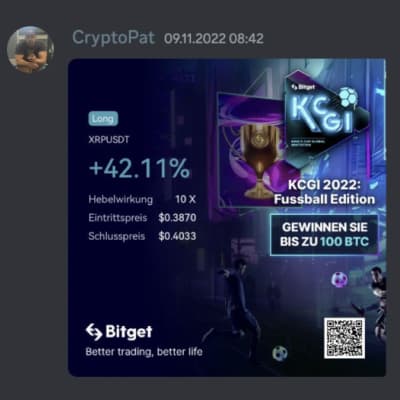Click the Bitget arrows logo icon

(x=94, y=332)
